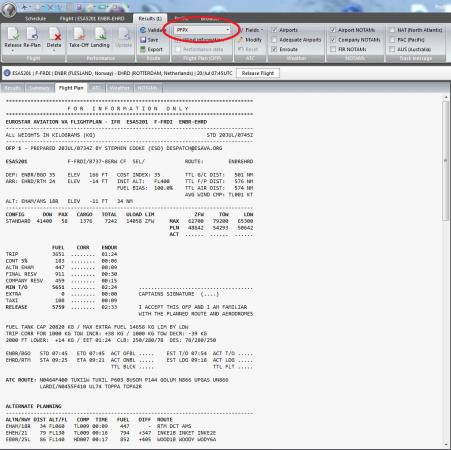Expand arrow beneath Release button
Viewport: 451px width, 450px height.
[13, 51]
